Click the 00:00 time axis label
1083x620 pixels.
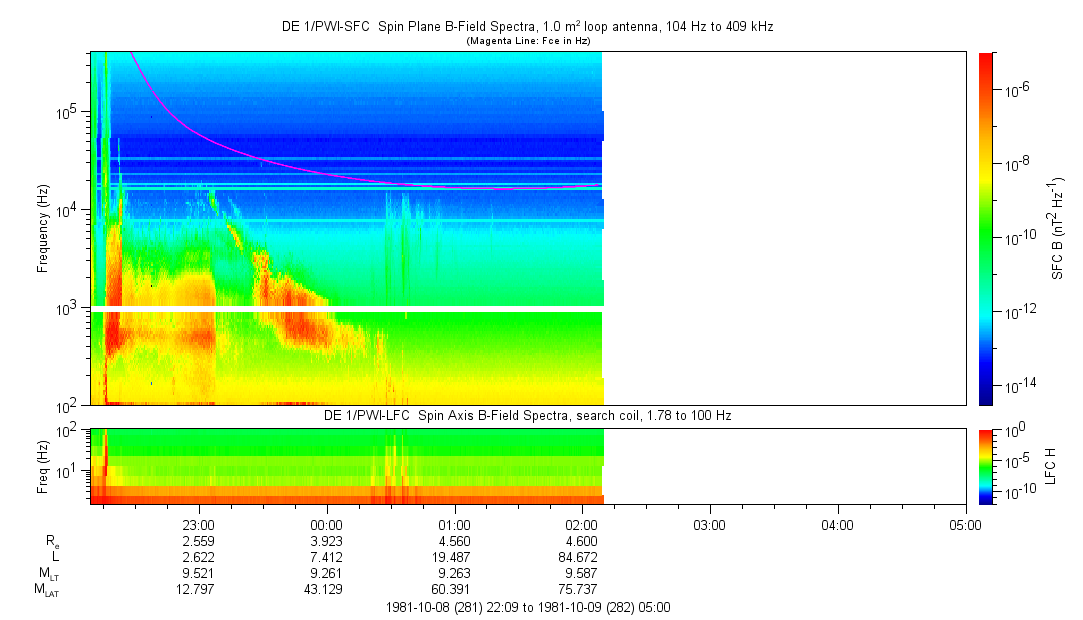326,525
